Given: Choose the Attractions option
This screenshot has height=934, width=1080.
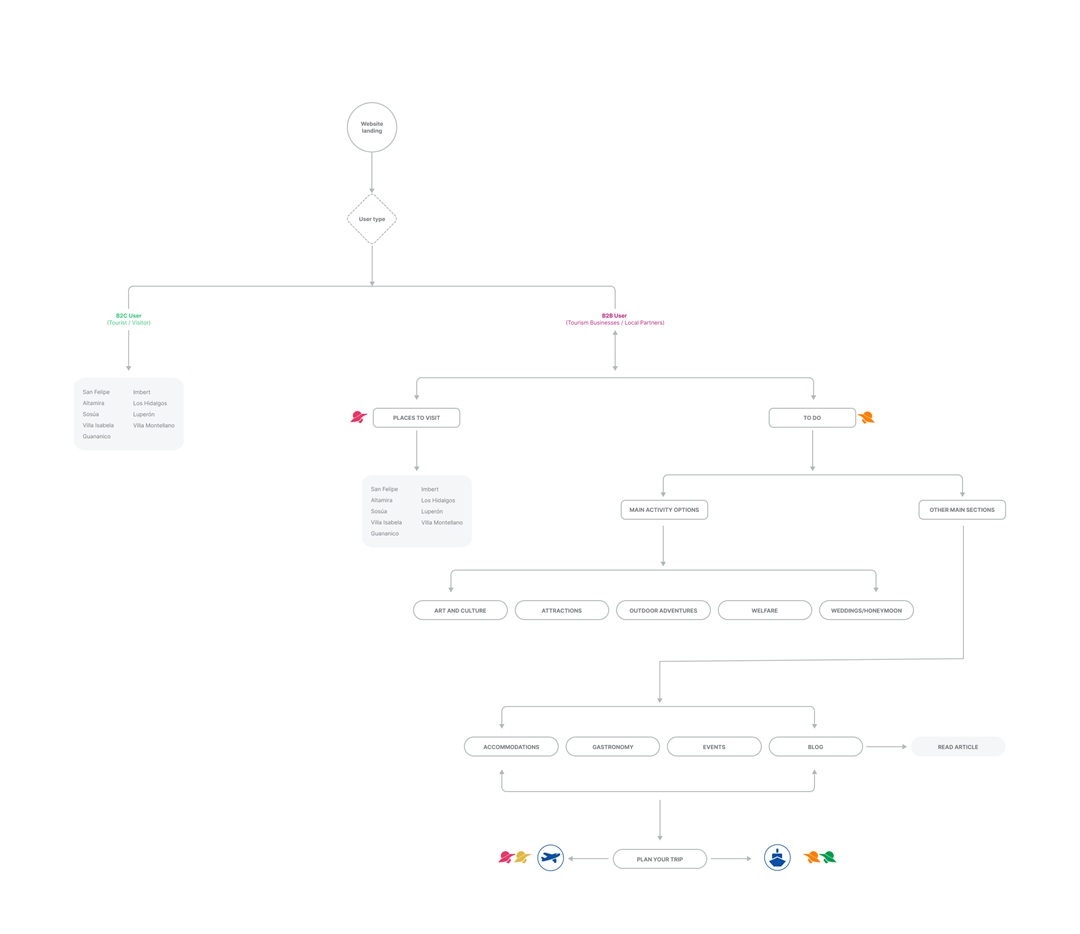Looking at the screenshot, I should pyautogui.click(x=561, y=610).
